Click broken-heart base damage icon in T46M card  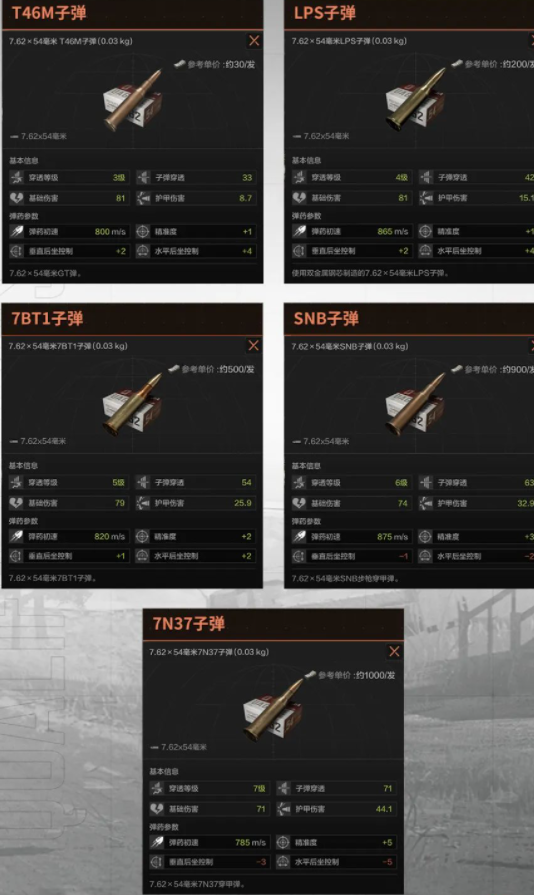[16, 198]
